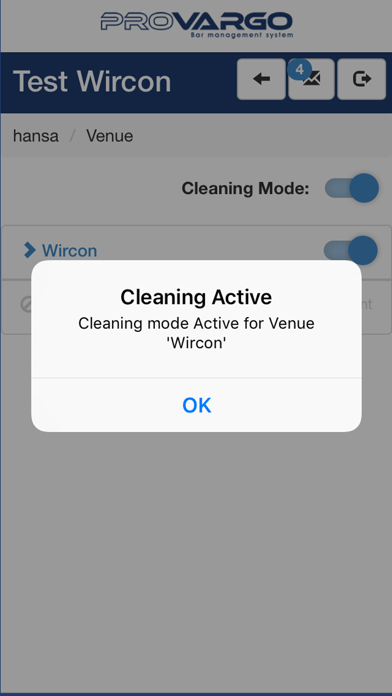This screenshot has height=696, width=392.
Task: Go back using the left arrow button
Action: 261,79
